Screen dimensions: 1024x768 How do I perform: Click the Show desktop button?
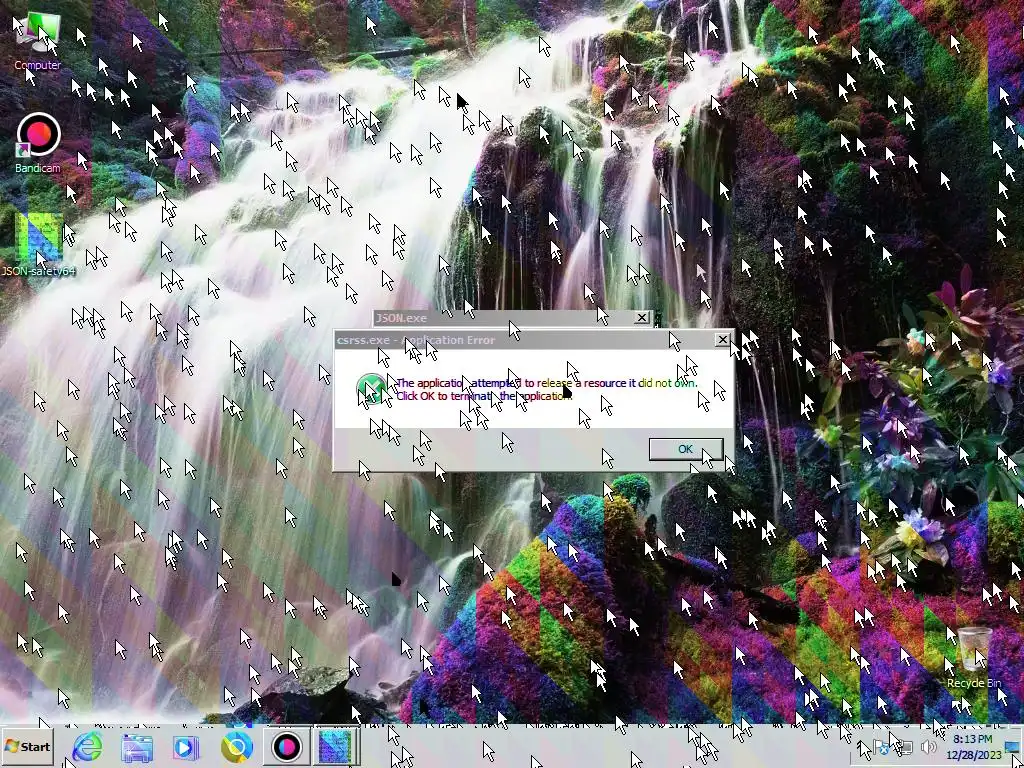pyautogui.click(x=1013, y=747)
